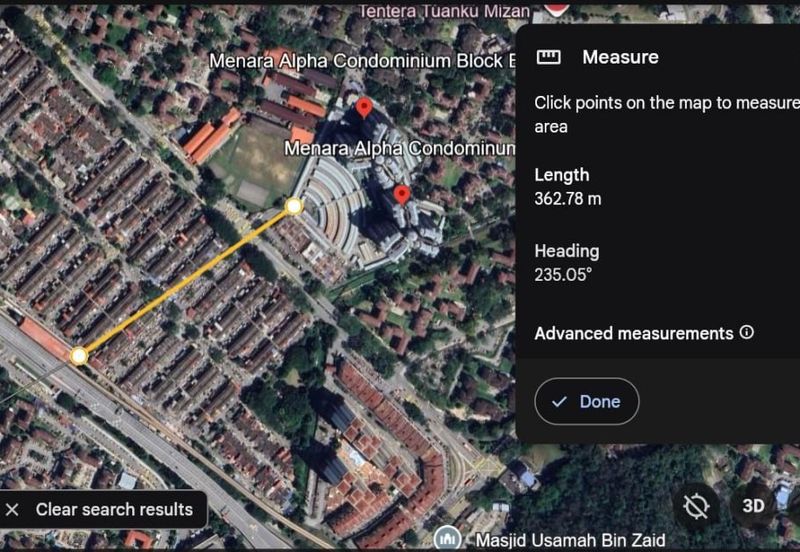Image resolution: width=800 pixels, height=552 pixels.
Task: Toggle the 3D view button
Action: pyautogui.click(x=753, y=506)
